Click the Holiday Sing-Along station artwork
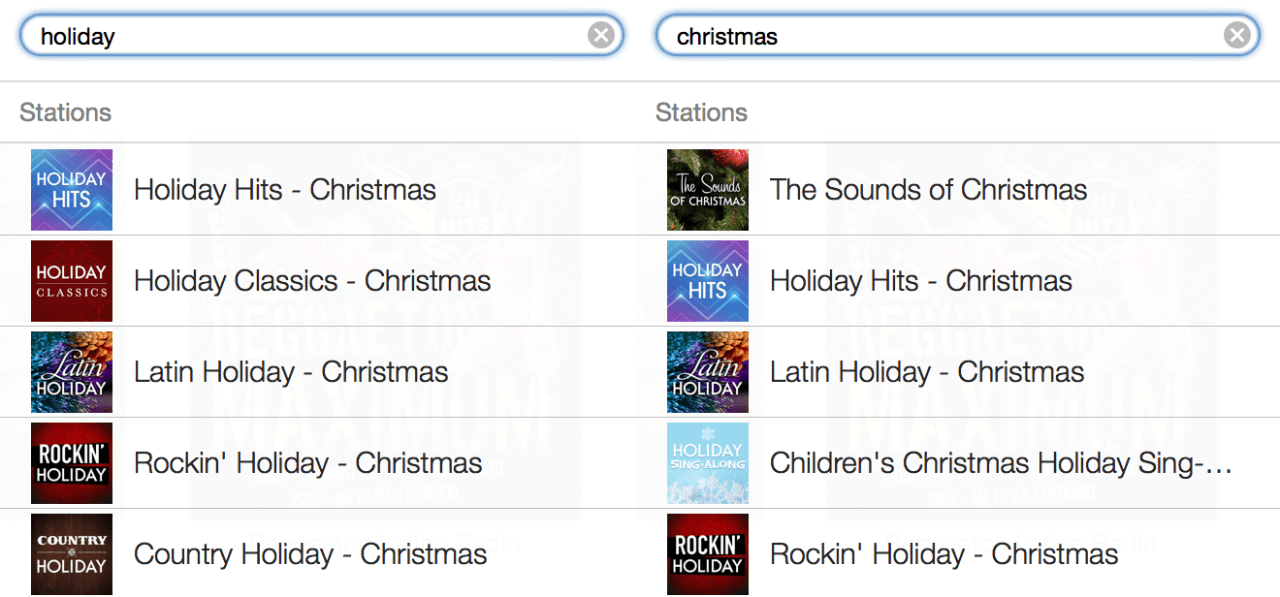This screenshot has height=597, width=1280. (x=708, y=463)
